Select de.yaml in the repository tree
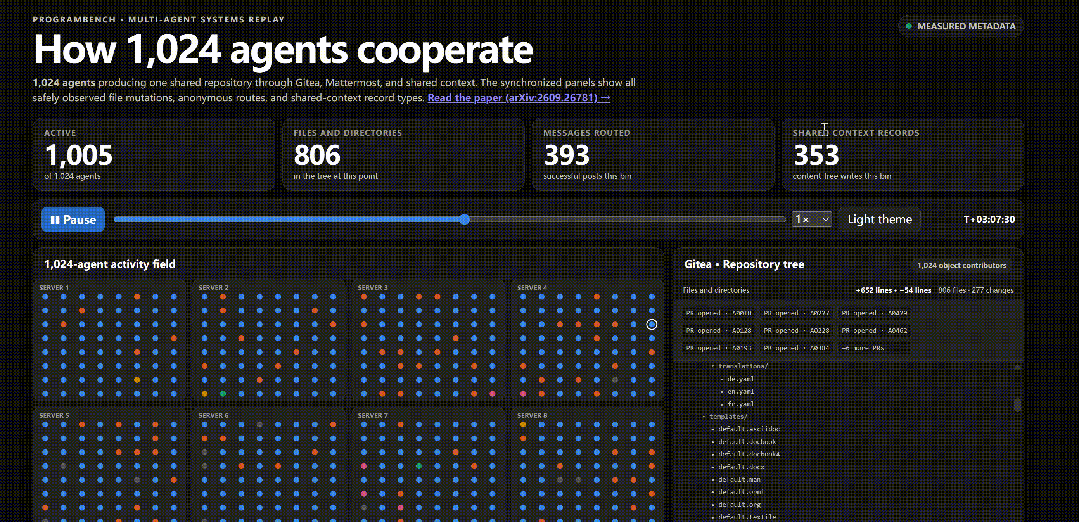This screenshot has height=523, width=1080. (x=740, y=379)
